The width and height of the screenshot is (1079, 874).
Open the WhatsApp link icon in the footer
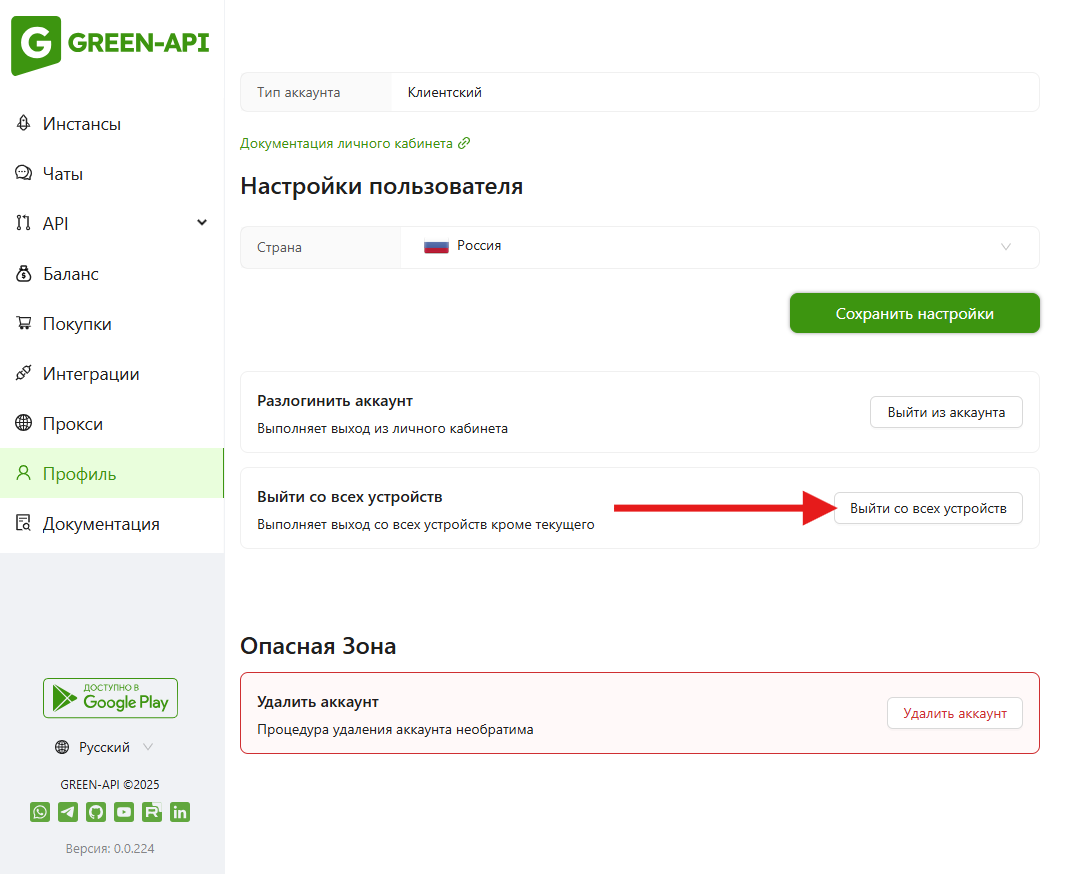tap(40, 812)
